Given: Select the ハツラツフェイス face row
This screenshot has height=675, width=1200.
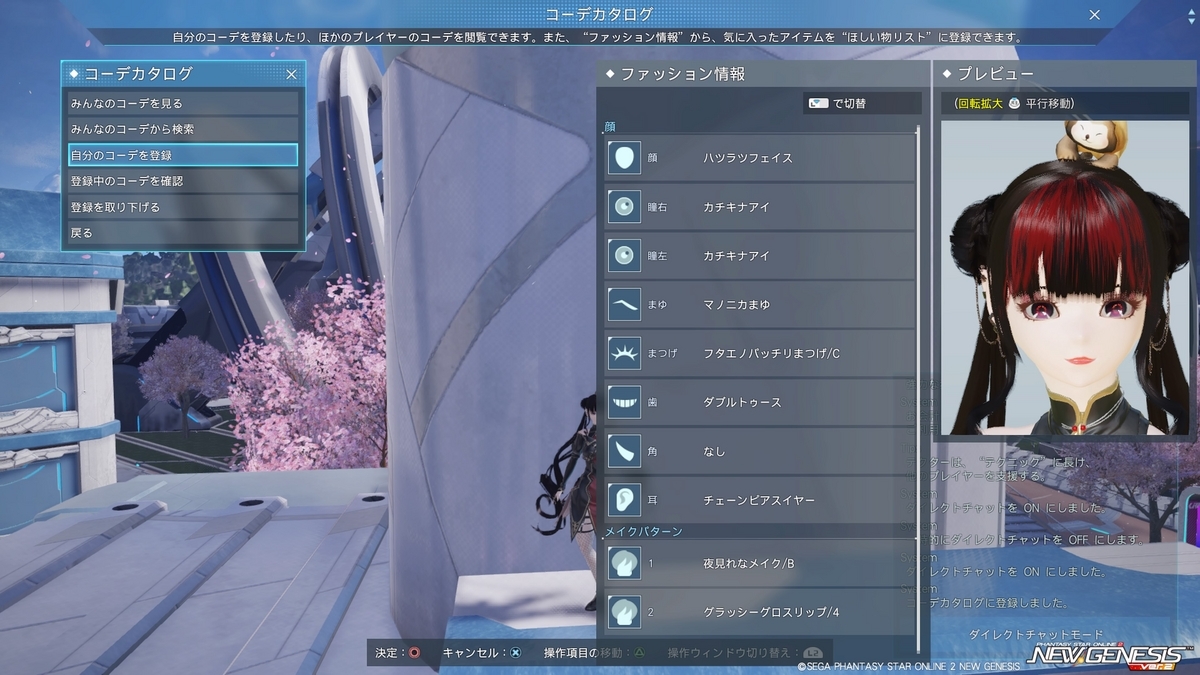Looking at the screenshot, I should (759, 158).
